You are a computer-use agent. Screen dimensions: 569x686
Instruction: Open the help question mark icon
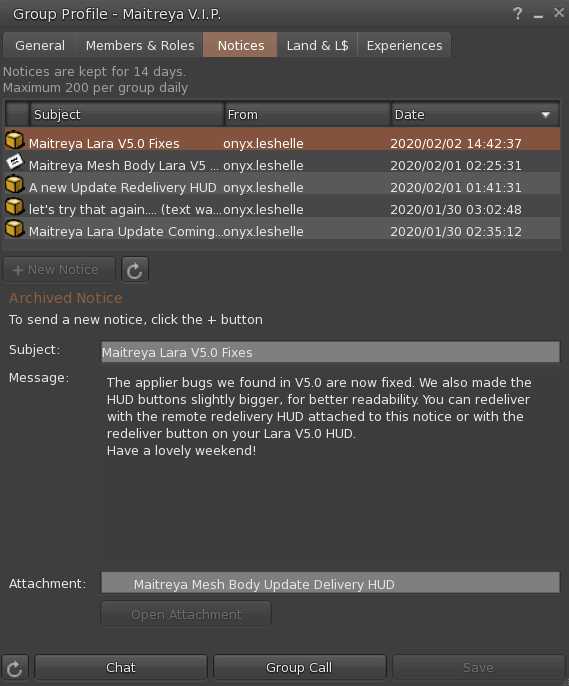click(x=517, y=14)
